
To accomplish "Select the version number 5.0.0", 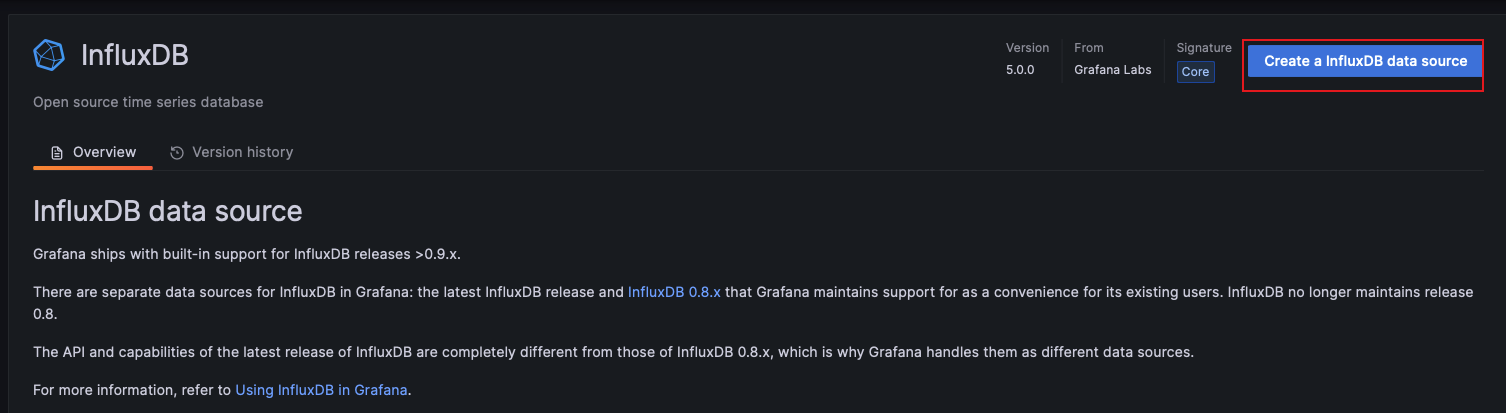I will pyautogui.click(x=1020, y=70).
